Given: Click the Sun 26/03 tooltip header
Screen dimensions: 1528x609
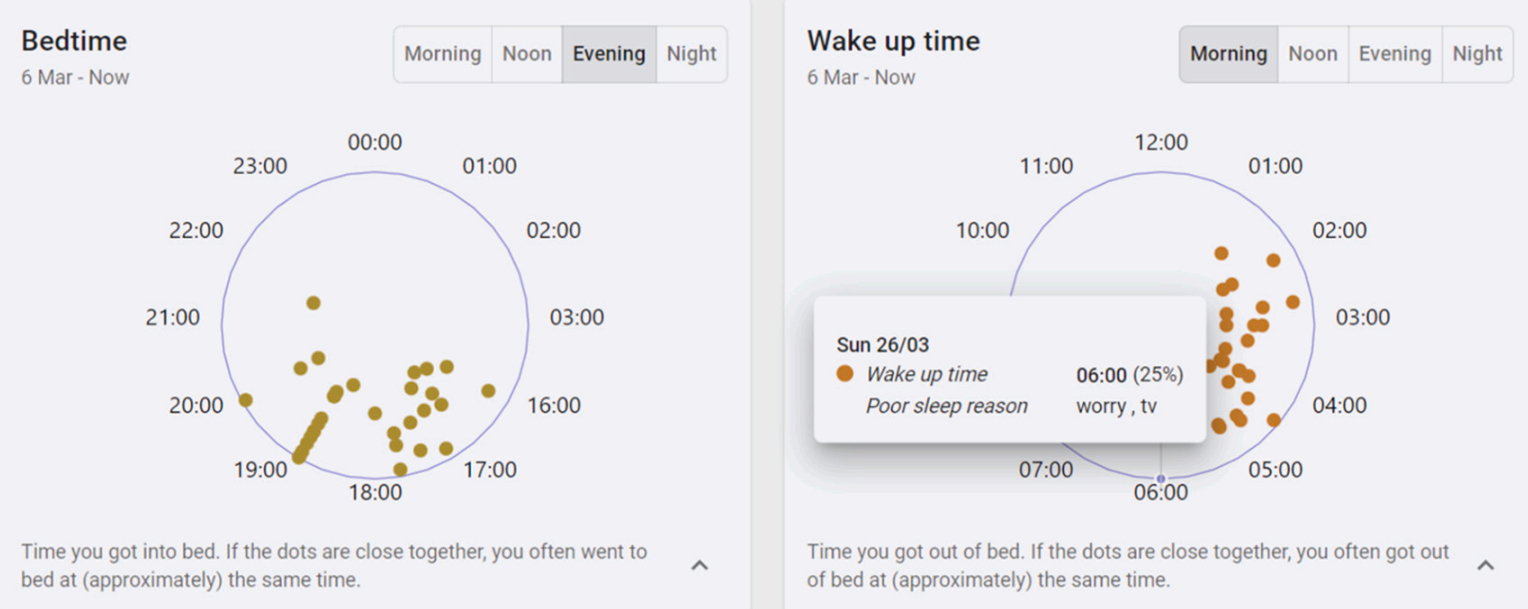Looking at the screenshot, I should 883,345.
